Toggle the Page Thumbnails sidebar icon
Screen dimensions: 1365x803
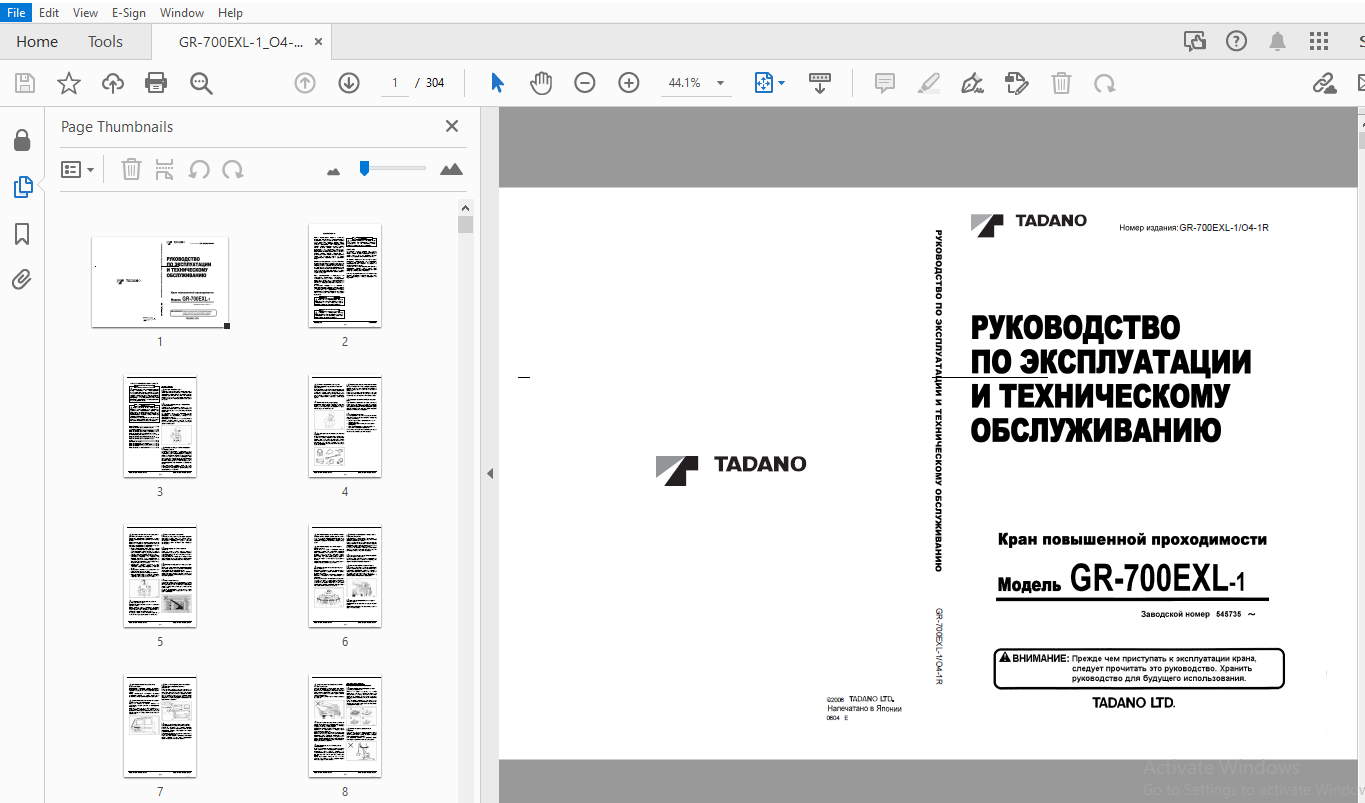point(22,187)
